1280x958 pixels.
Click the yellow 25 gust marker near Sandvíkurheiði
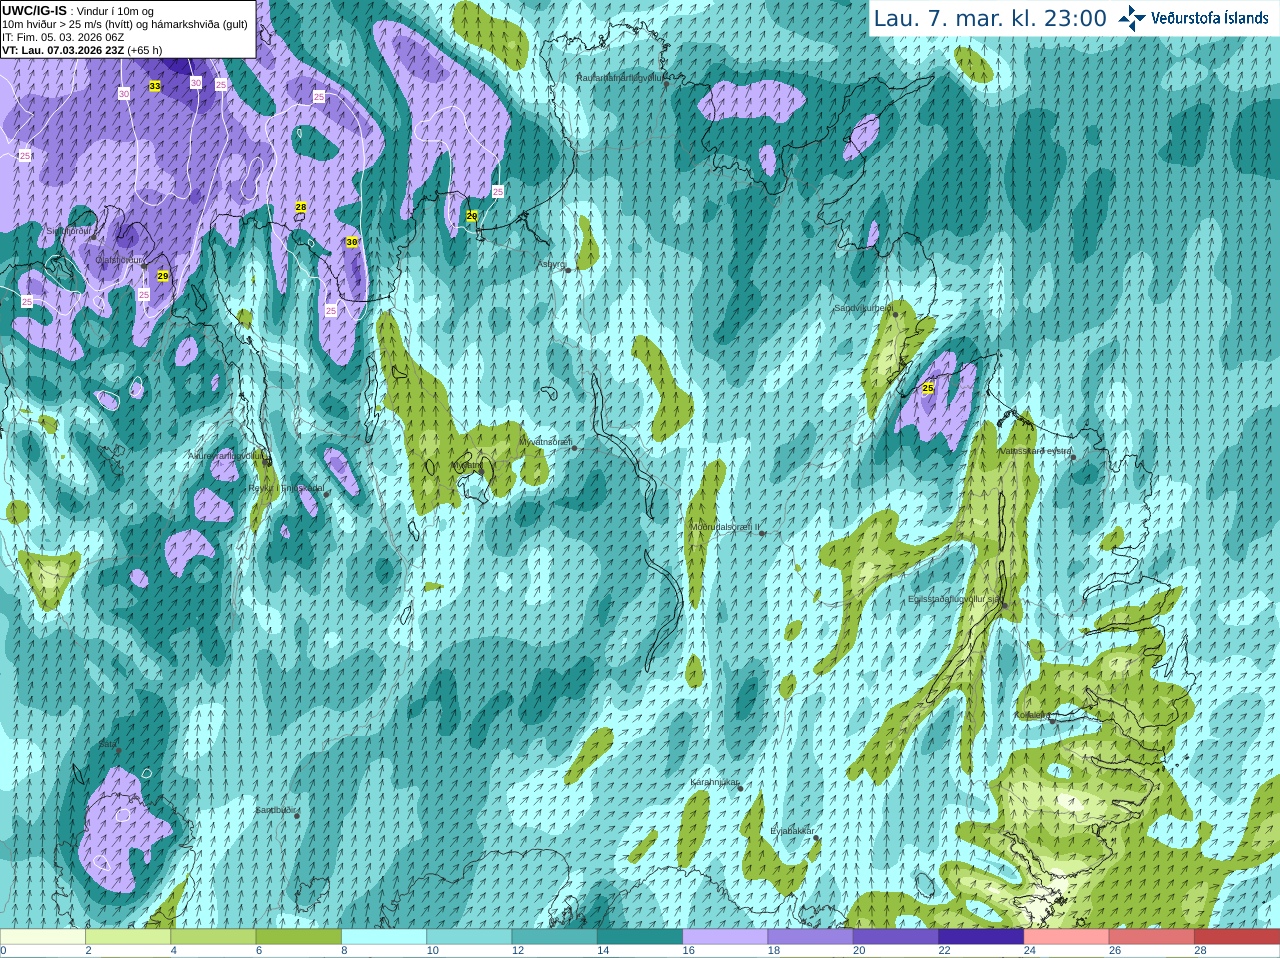pyautogui.click(x=928, y=388)
